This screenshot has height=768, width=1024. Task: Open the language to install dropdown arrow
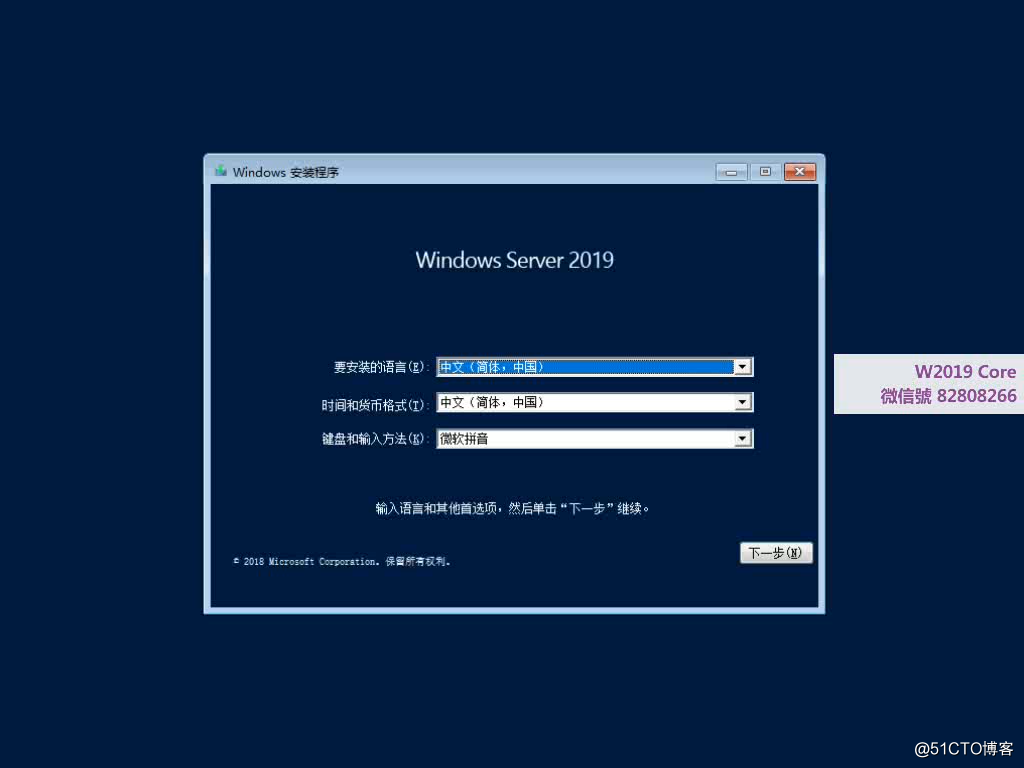point(742,367)
